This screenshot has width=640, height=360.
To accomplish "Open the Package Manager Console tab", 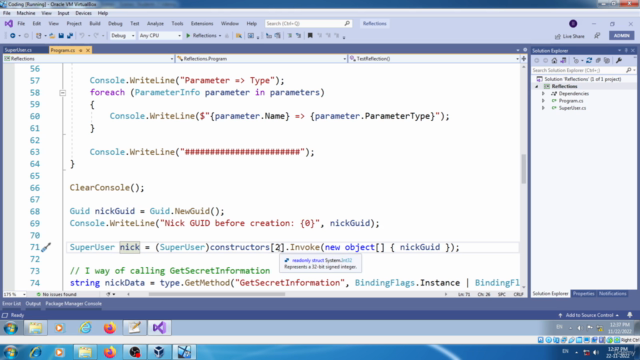I will 73,304.
